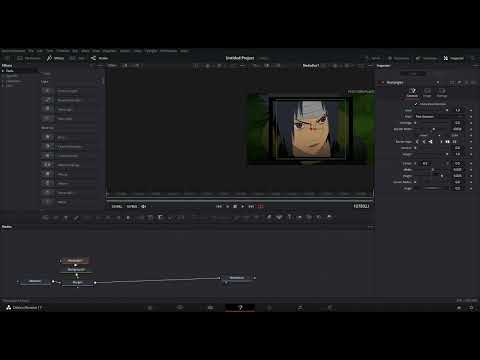Select the Controls tab in Inspector

412,93
